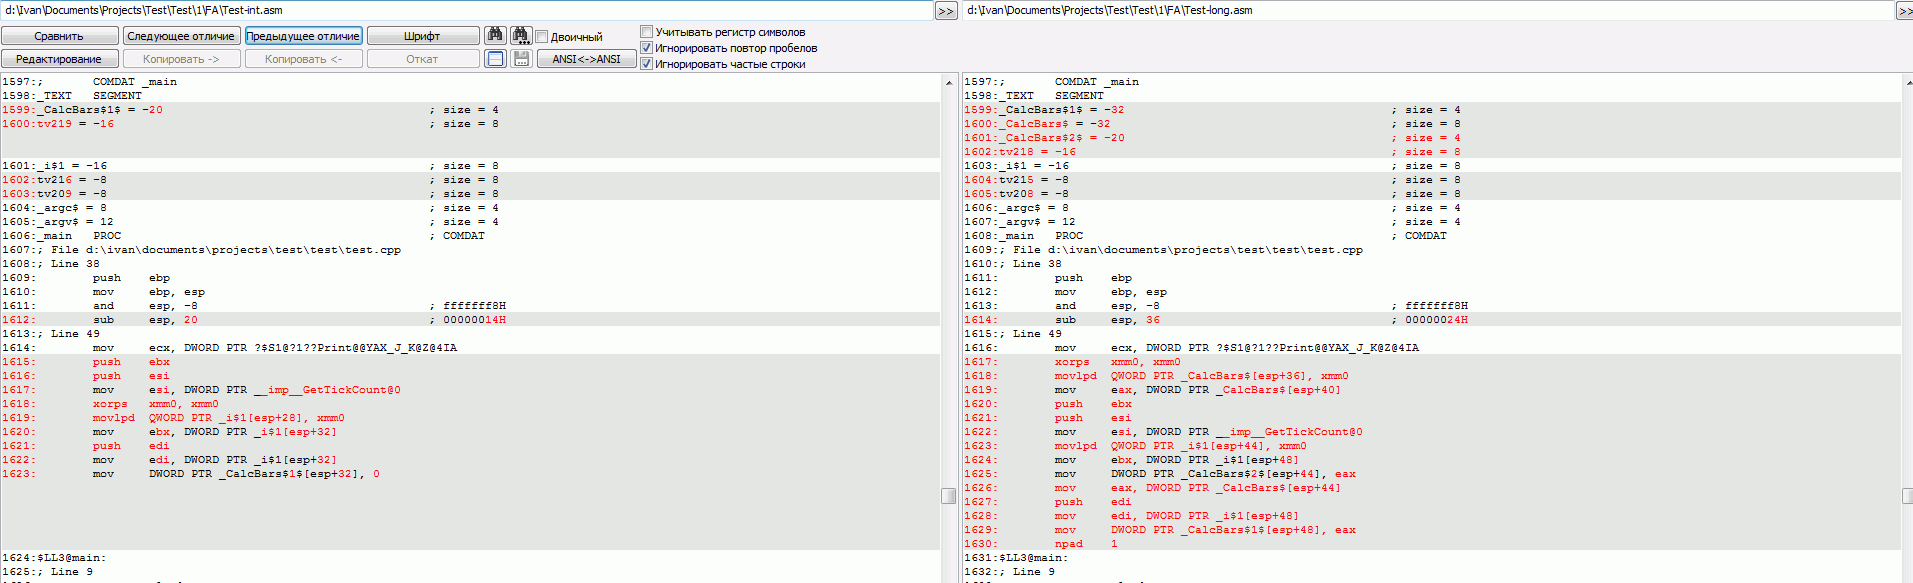Screen dimensions: 1913x583
Task: Switch to Редактирование mode
Action: point(59,59)
